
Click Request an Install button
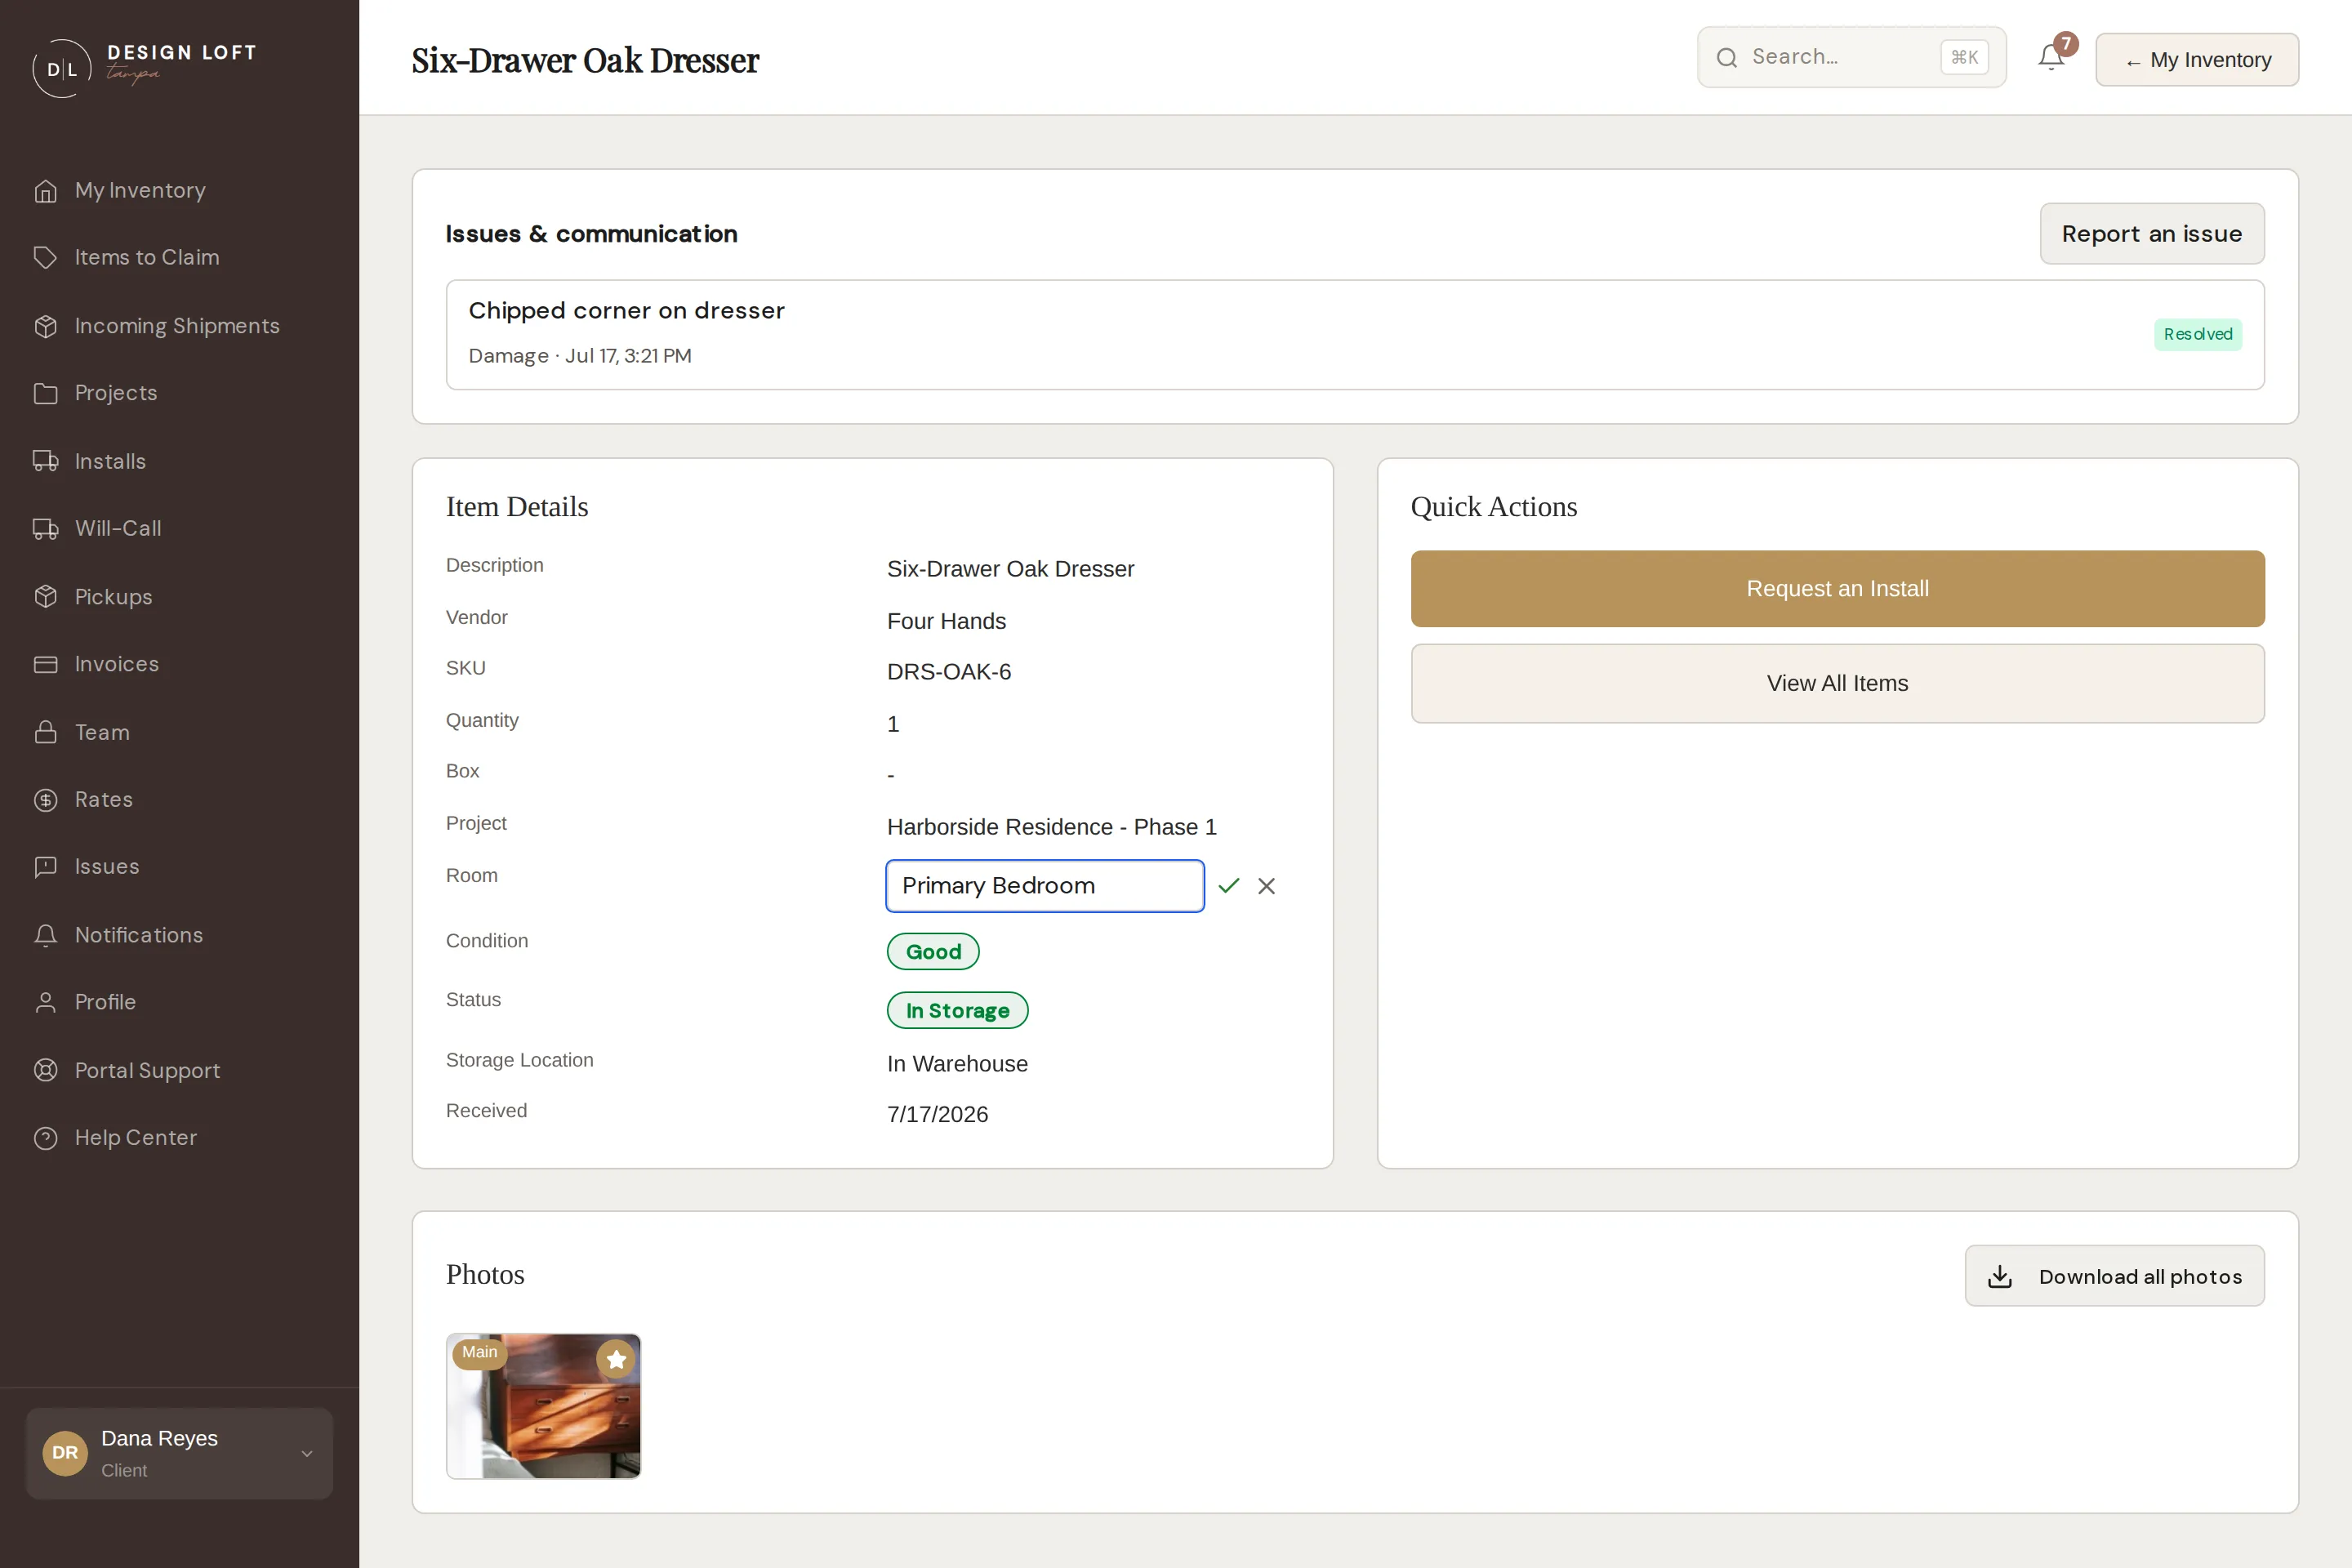tap(1837, 589)
